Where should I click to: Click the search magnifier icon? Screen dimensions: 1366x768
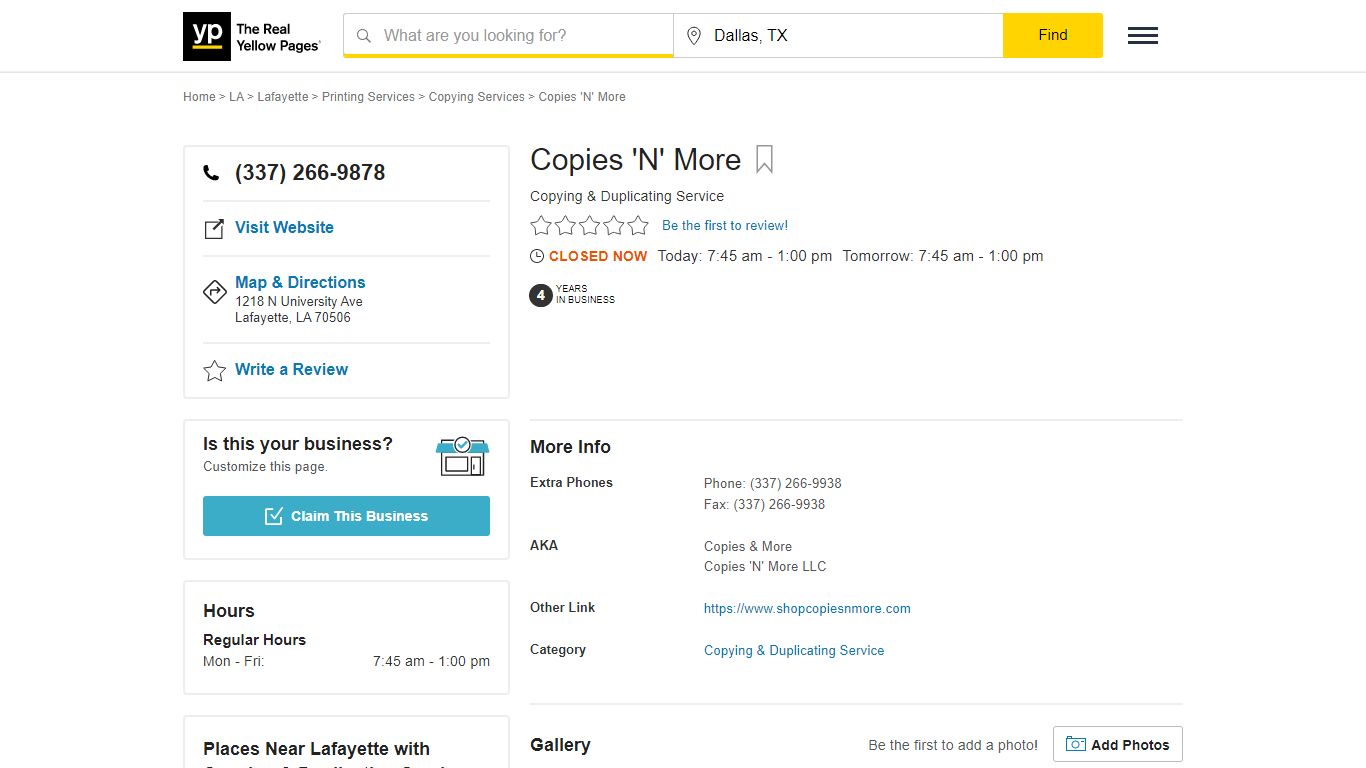coord(364,36)
